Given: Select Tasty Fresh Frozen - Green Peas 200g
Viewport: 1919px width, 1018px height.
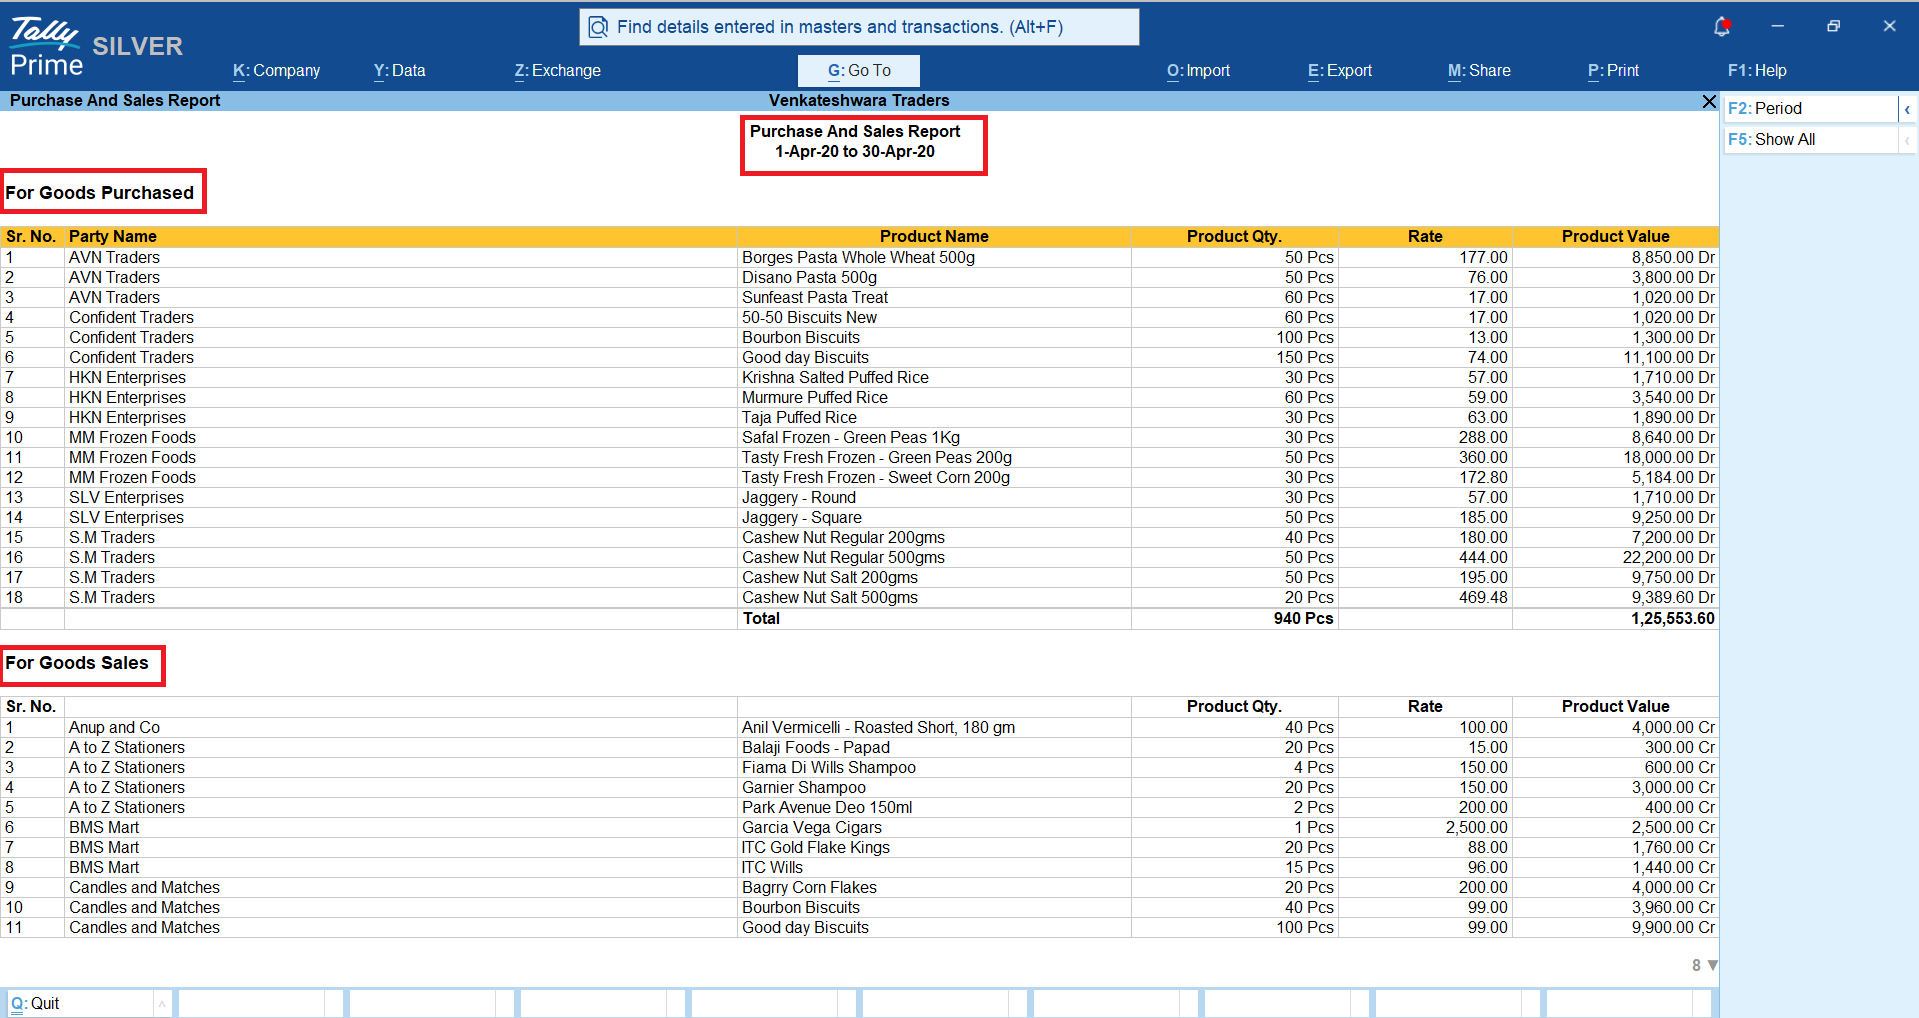Looking at the screenshot, I should (876, 458).
